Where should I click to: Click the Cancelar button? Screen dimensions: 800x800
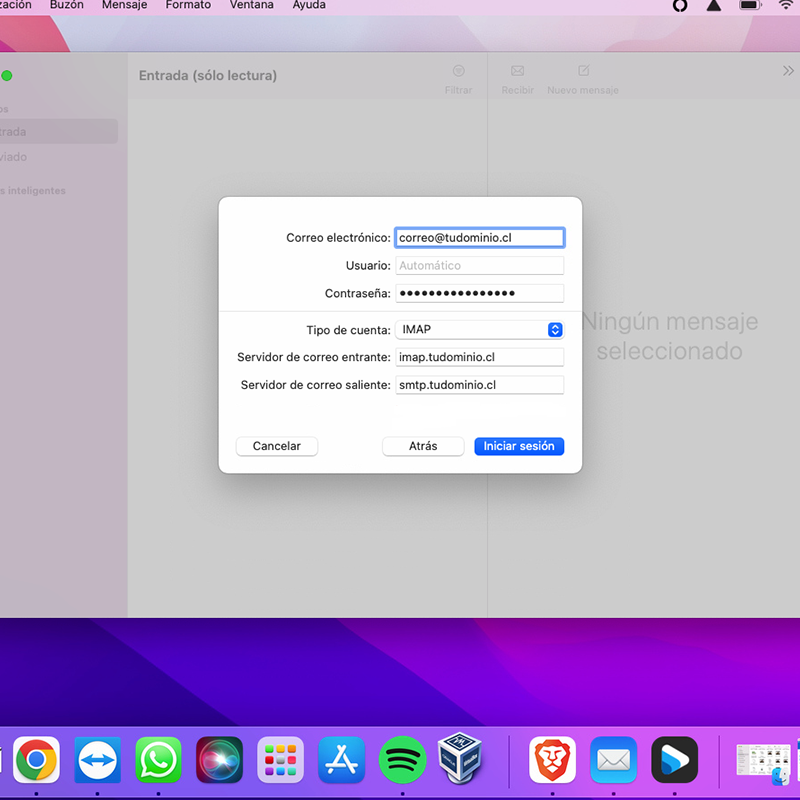point(276,446)
